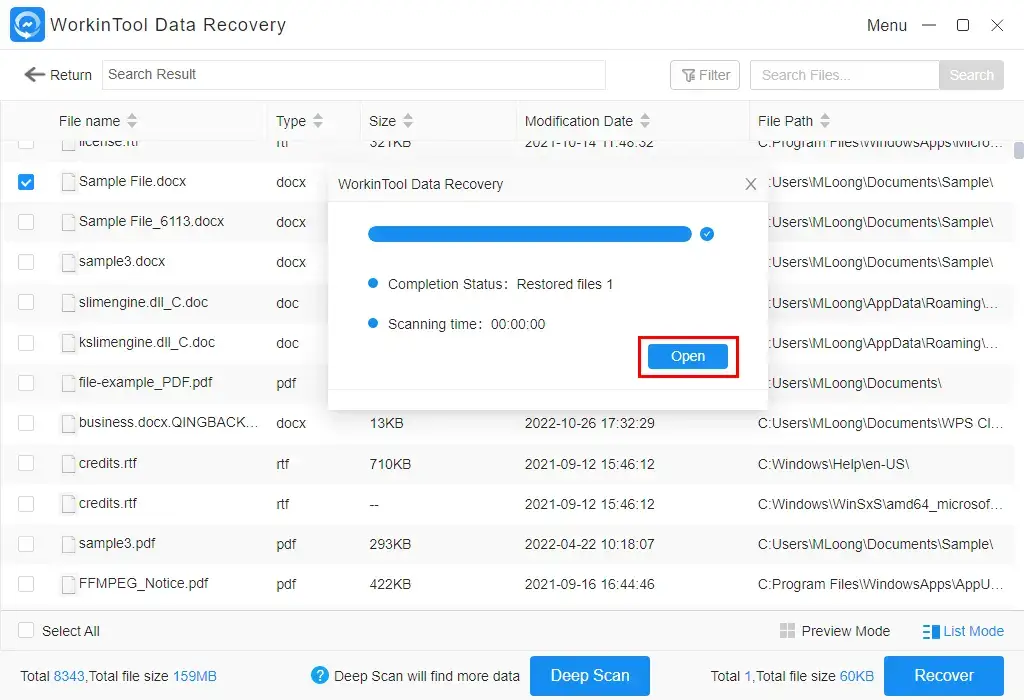Click file icon of FFMPEG_Notice.pdf
This screenshot has width=1024, height=700.
[68, 584]
